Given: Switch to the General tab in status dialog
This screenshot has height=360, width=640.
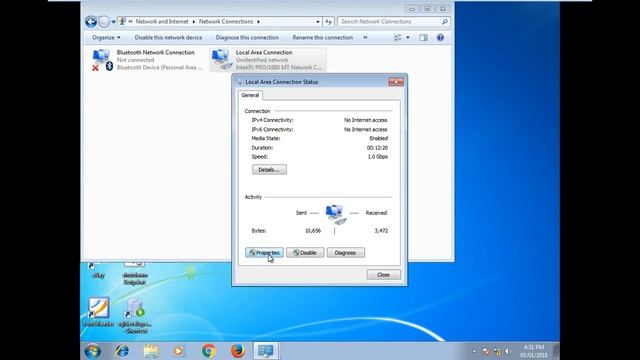Looking at the screenshot, I should pyautogui.click(x=250, y=95).
